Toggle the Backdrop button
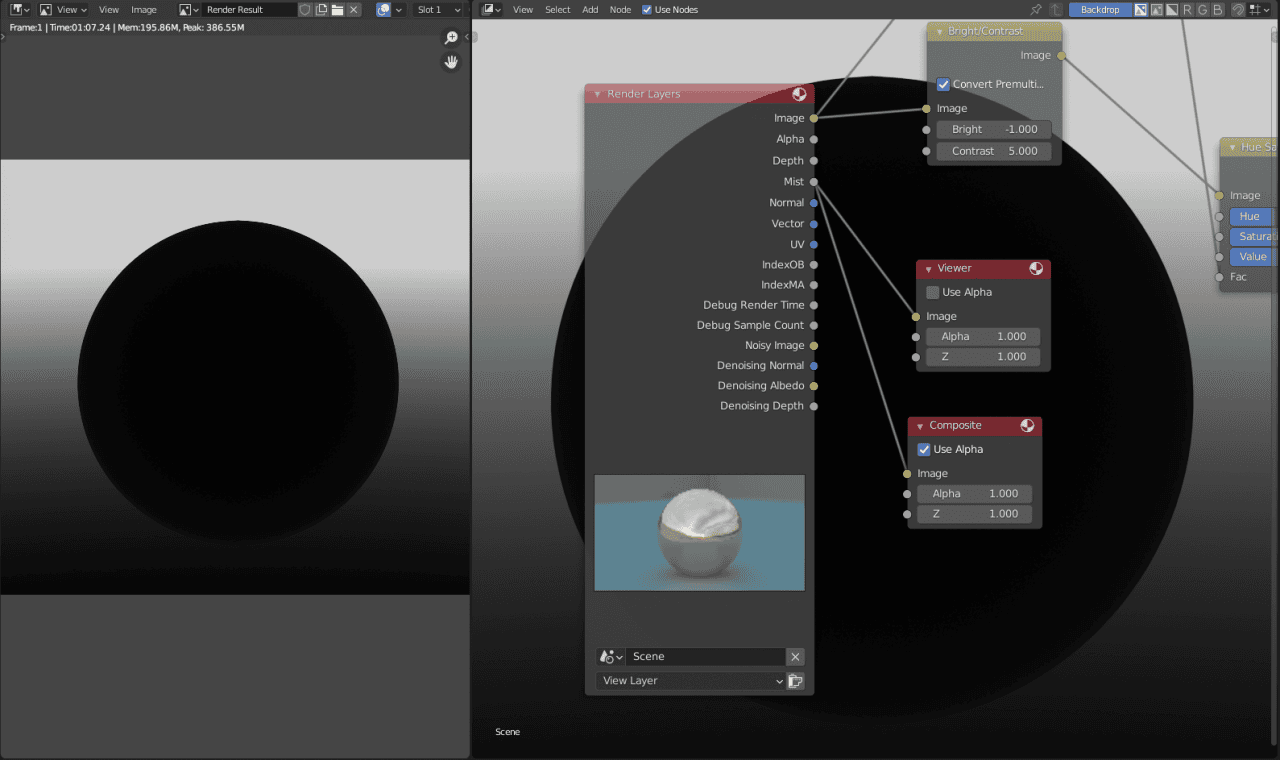This screenshot has width=1280, height=760. (x=1100, y=9)
